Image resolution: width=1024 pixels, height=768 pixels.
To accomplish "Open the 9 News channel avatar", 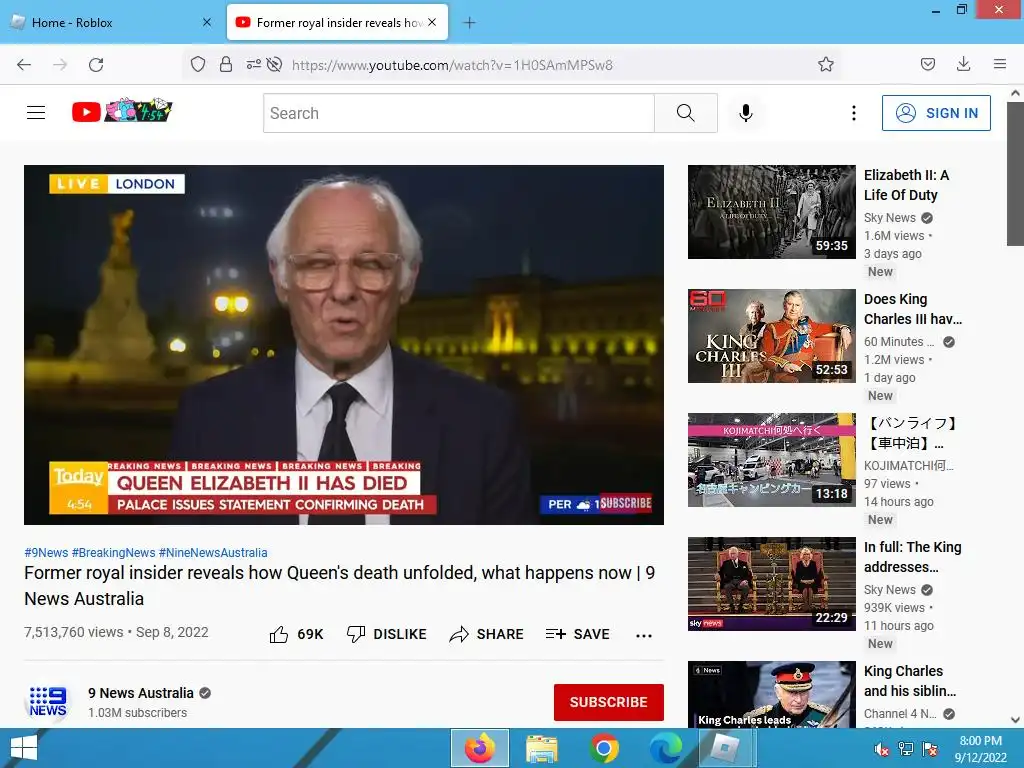I will [x=48, y=701].
